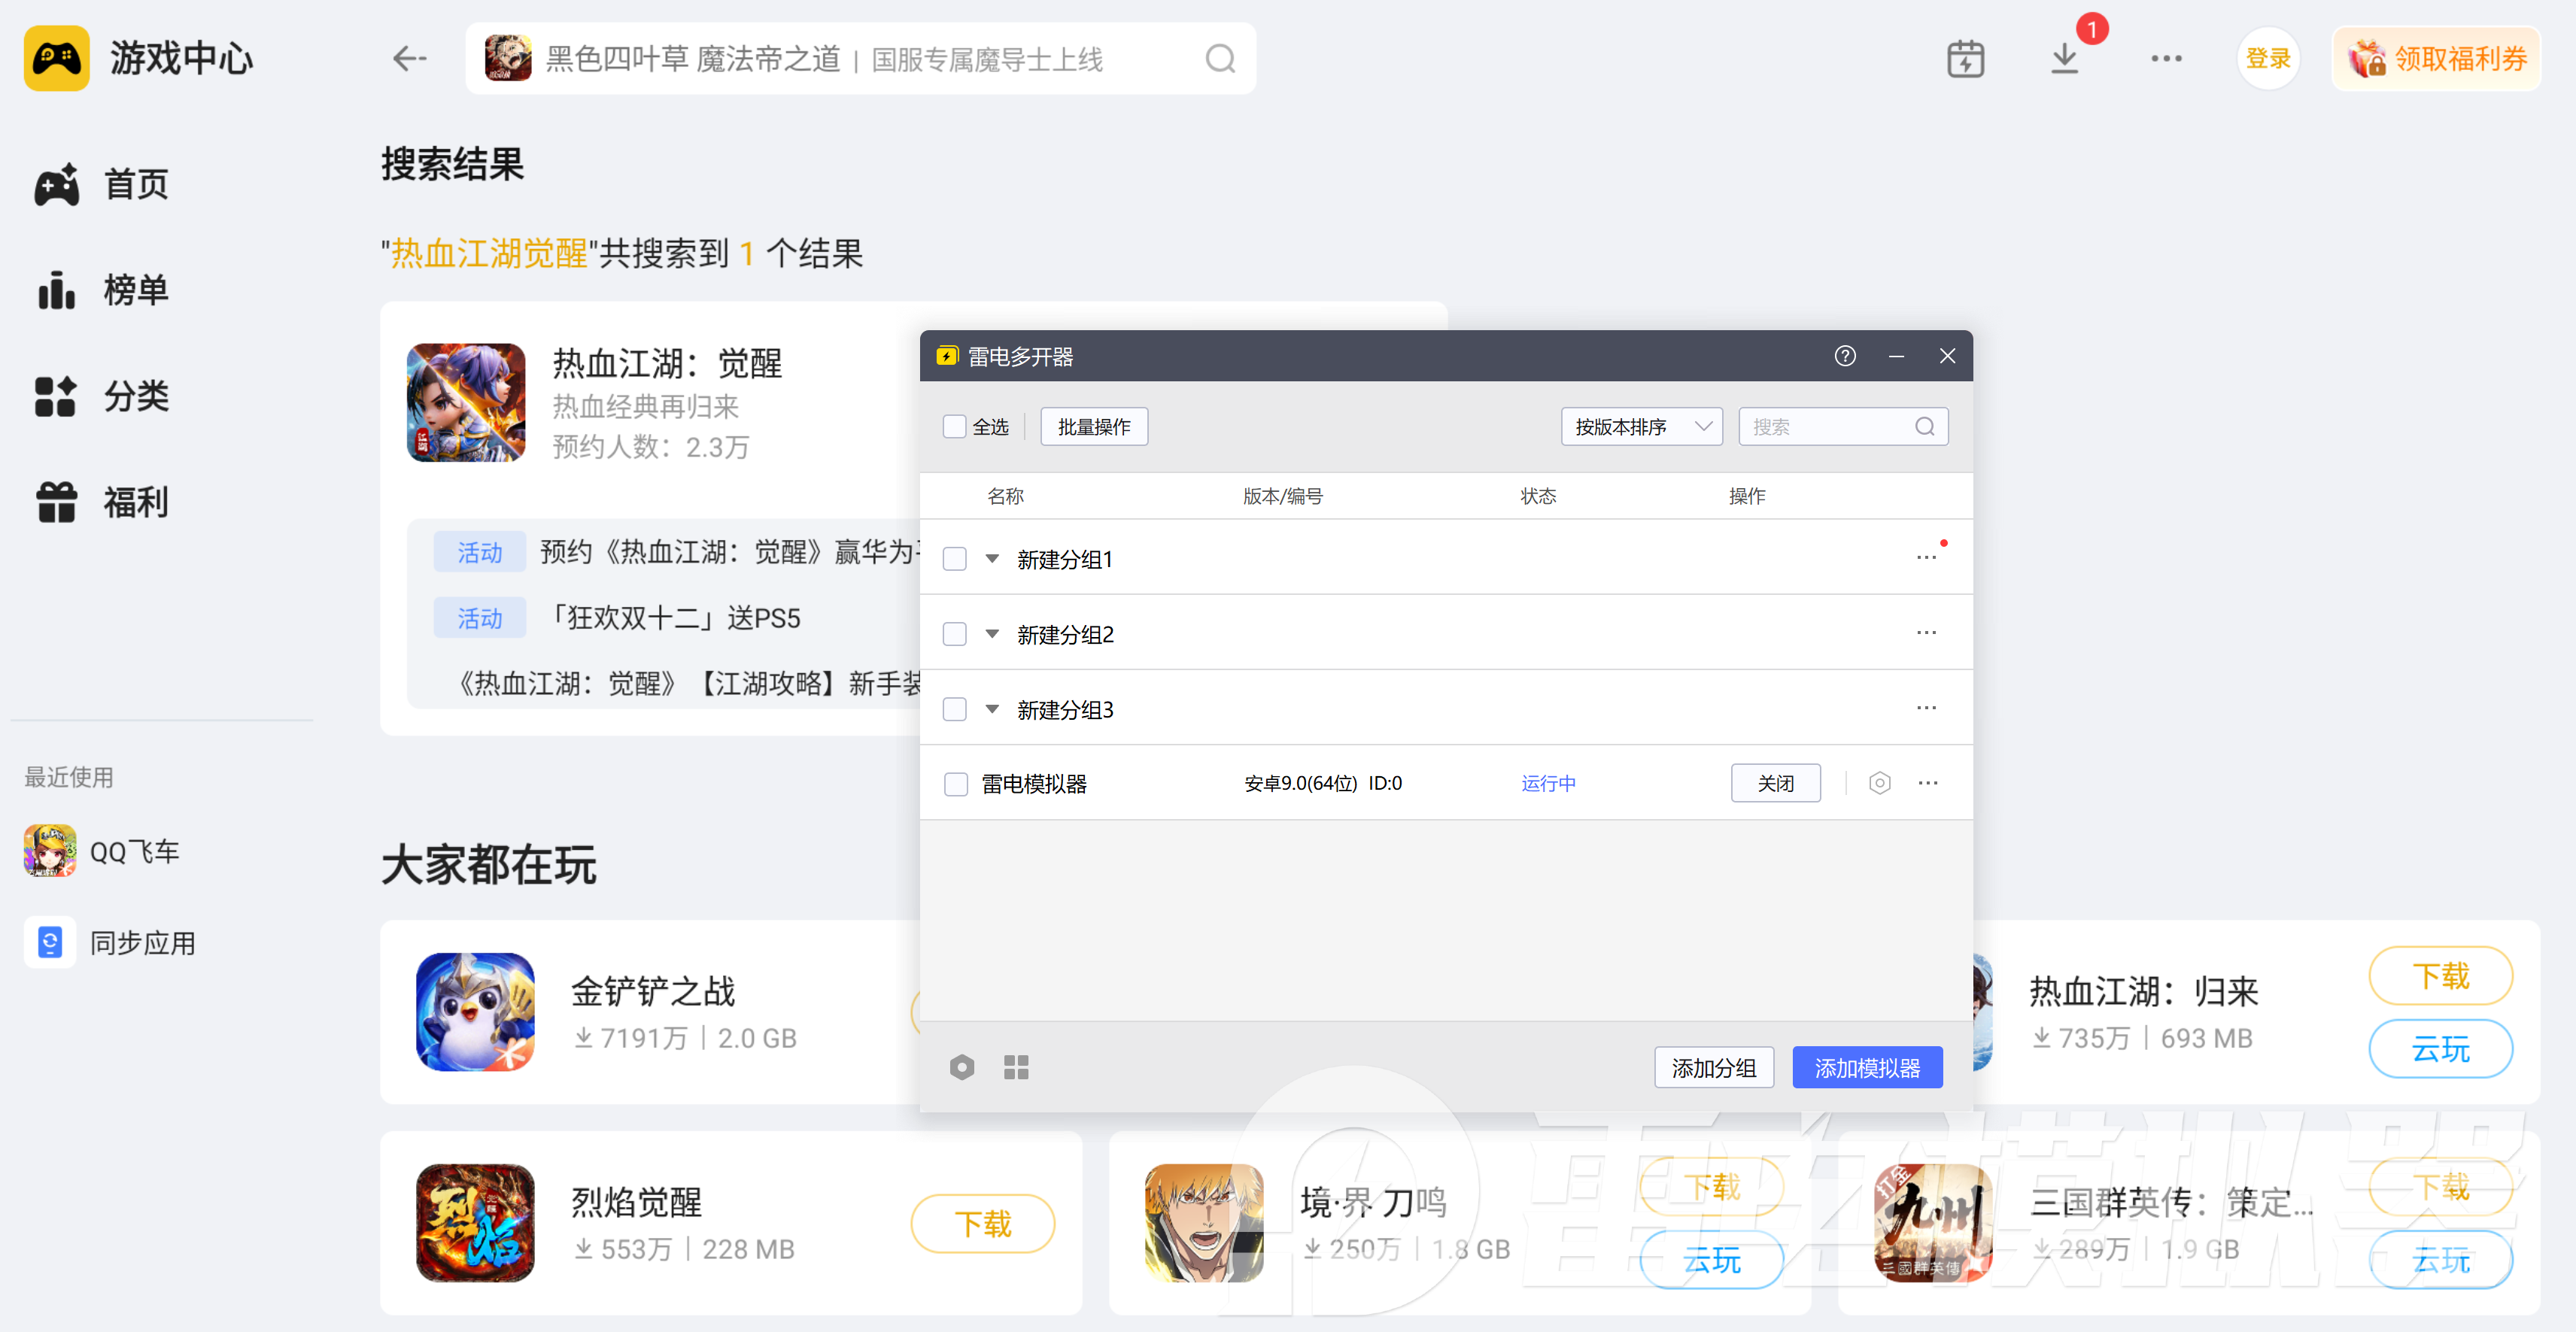This screenshot has width=2576, height=1332.
Task: Open more options for 新建分组2
Action: 1926,633
